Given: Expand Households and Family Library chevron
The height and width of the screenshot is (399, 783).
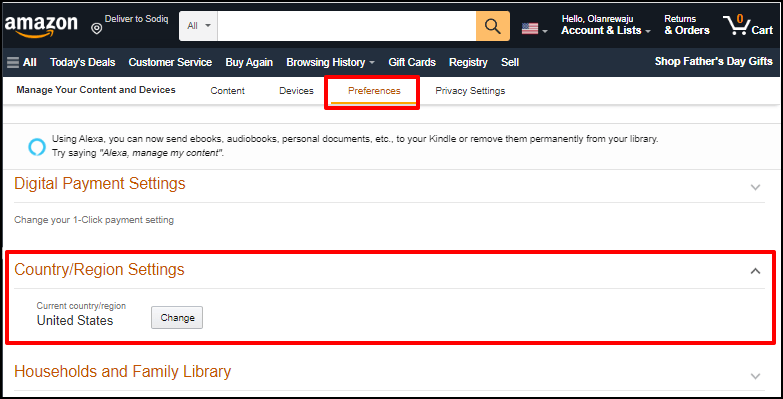Looking at the screenshot, I should [756, 376].
